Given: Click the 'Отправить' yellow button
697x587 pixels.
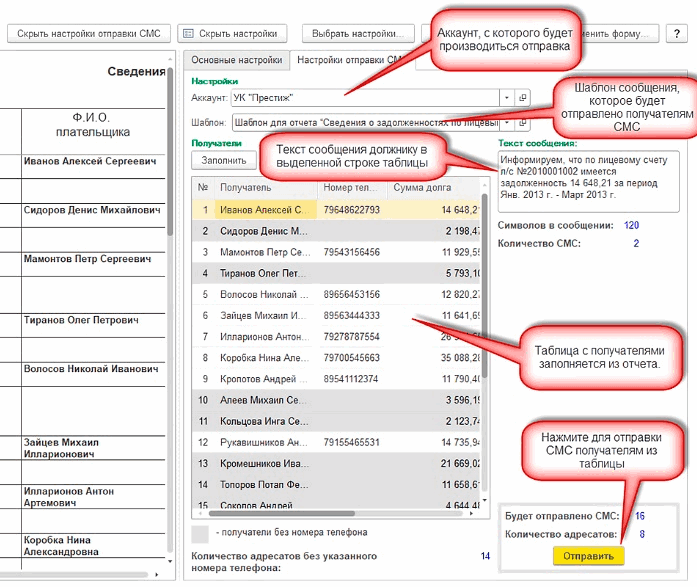Looking at the screenshot, I should coord(589,556).
